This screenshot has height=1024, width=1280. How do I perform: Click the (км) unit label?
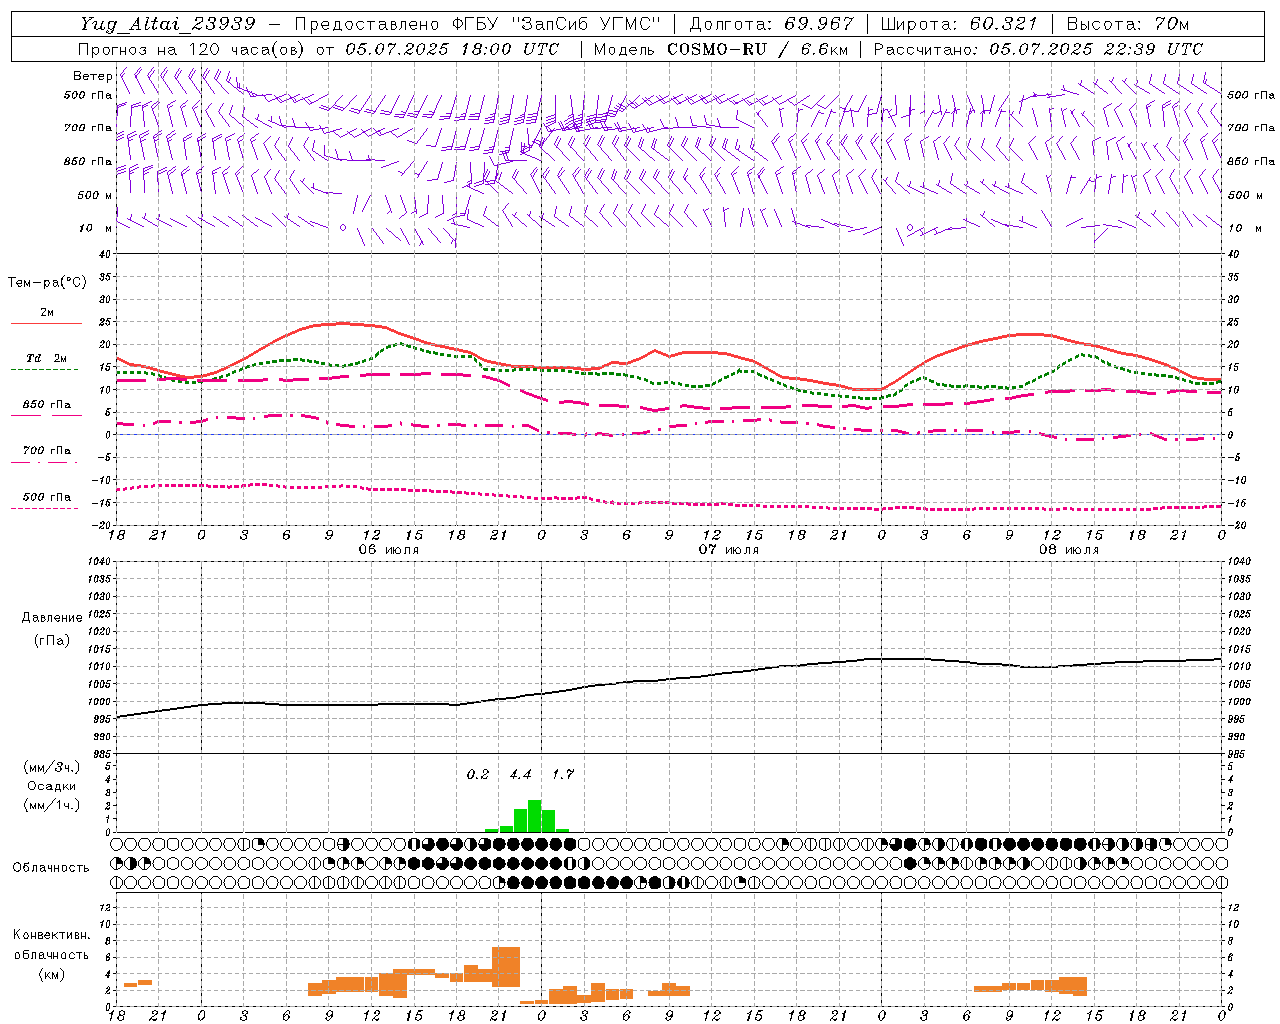[51, 973]
